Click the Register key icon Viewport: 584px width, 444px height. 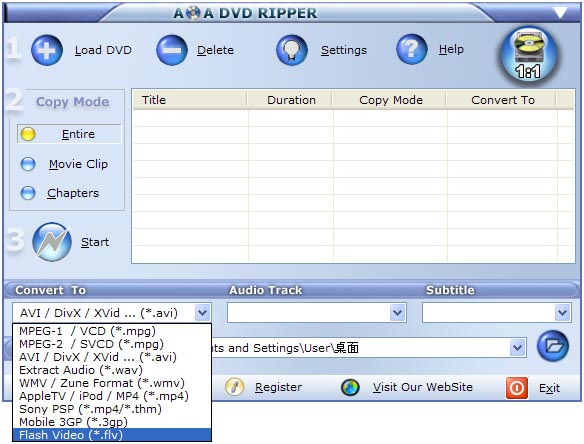[235, 387]
